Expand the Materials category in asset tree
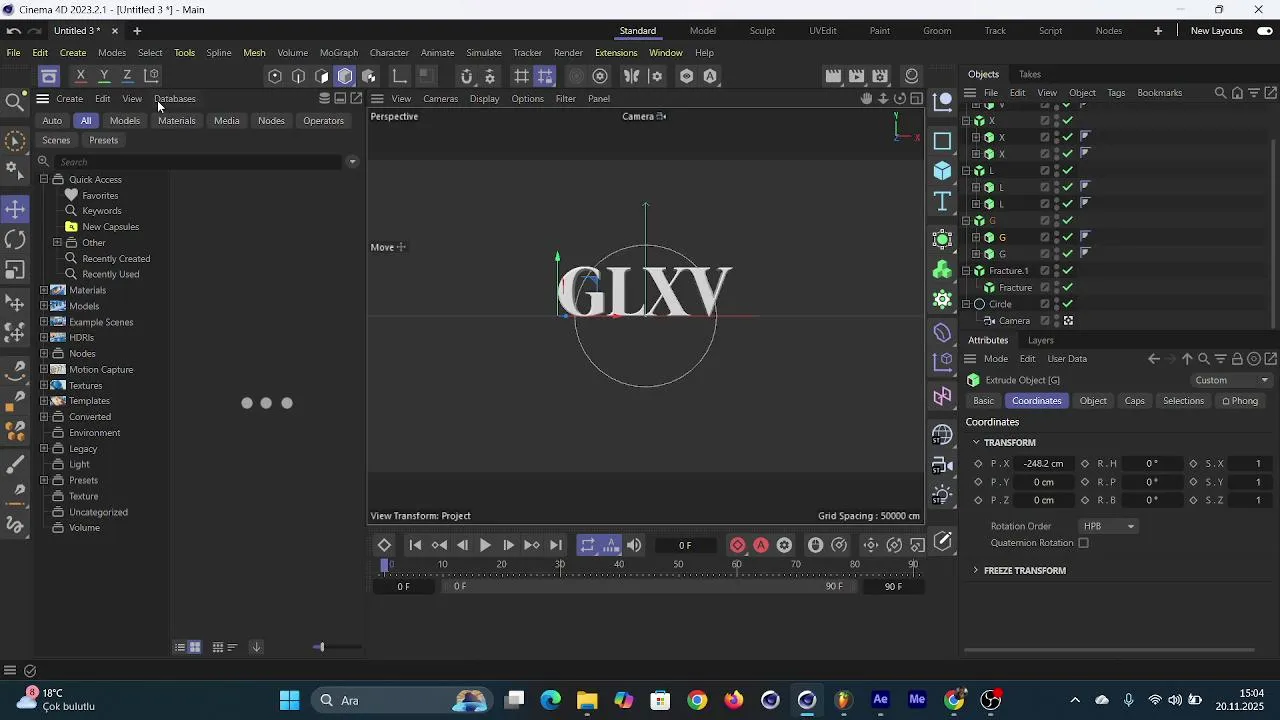 pos(44,290)
